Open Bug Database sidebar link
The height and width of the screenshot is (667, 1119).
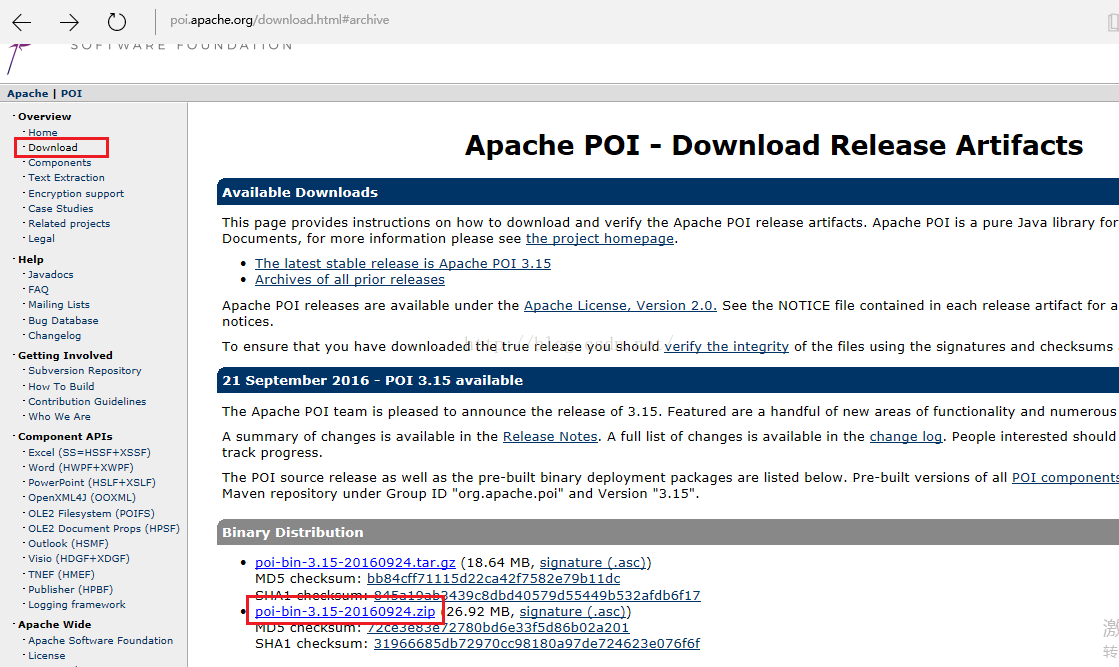click(63, 321)
